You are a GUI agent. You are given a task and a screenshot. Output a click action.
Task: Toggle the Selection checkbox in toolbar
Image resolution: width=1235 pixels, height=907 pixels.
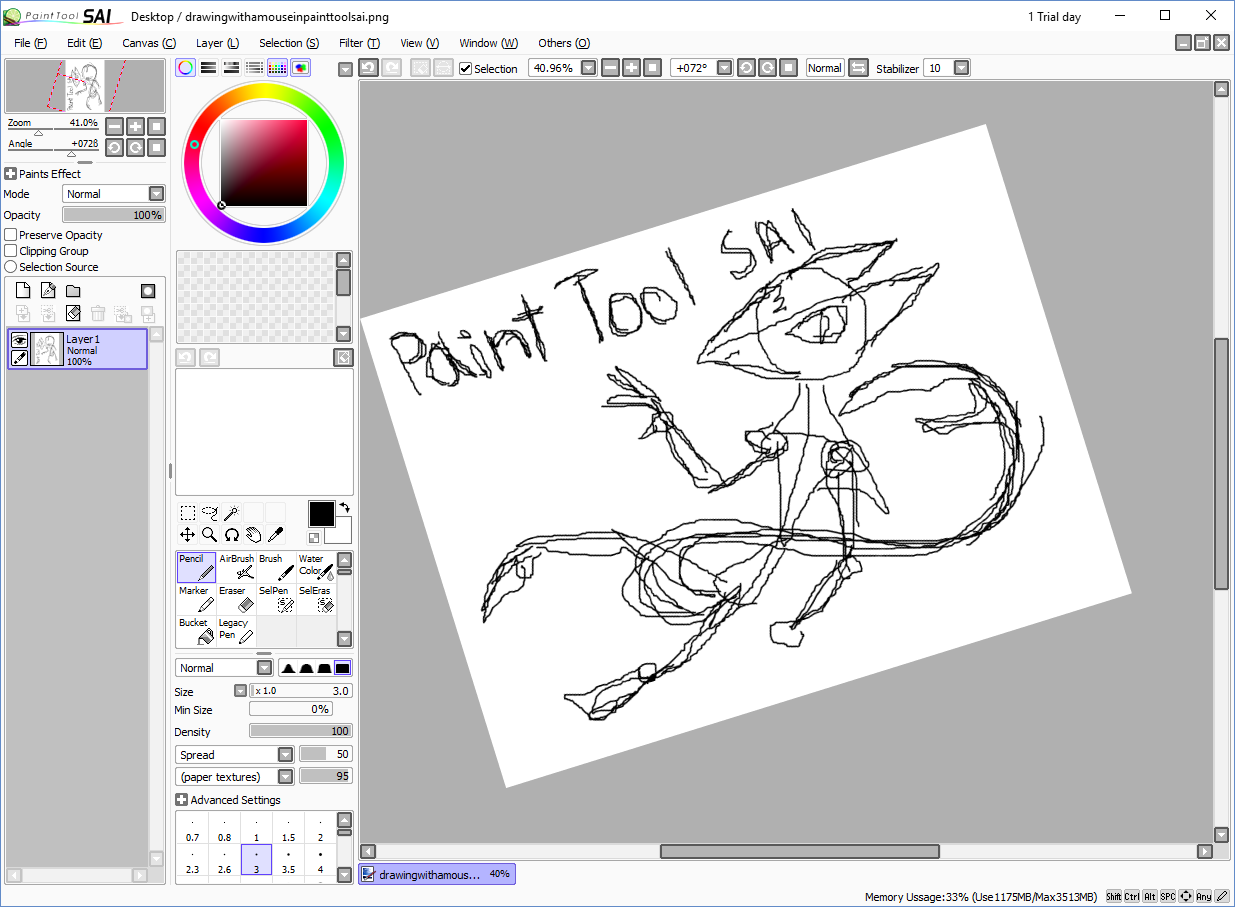point(466,68)
